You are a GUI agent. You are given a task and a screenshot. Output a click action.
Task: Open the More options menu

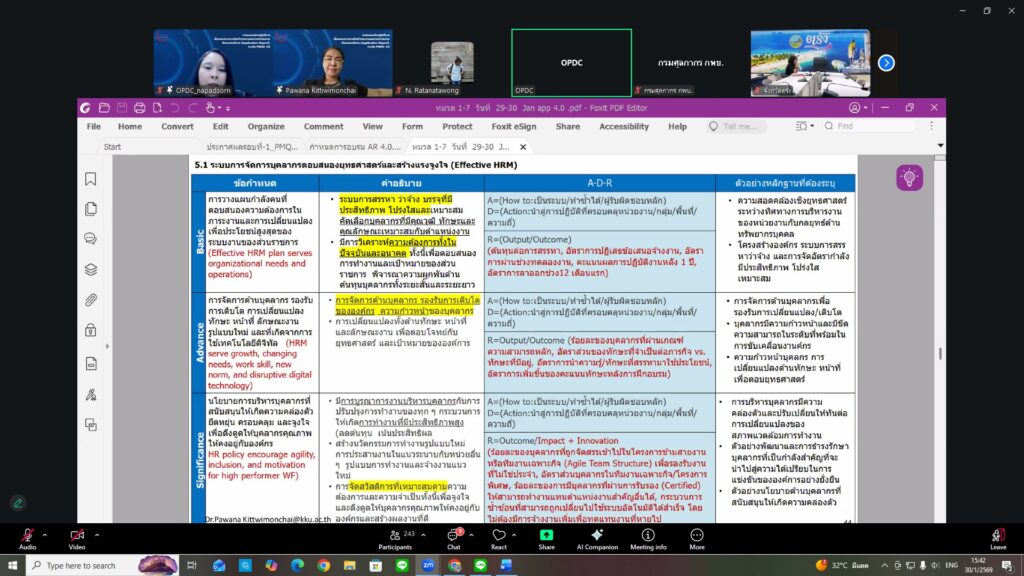(697, 537)
